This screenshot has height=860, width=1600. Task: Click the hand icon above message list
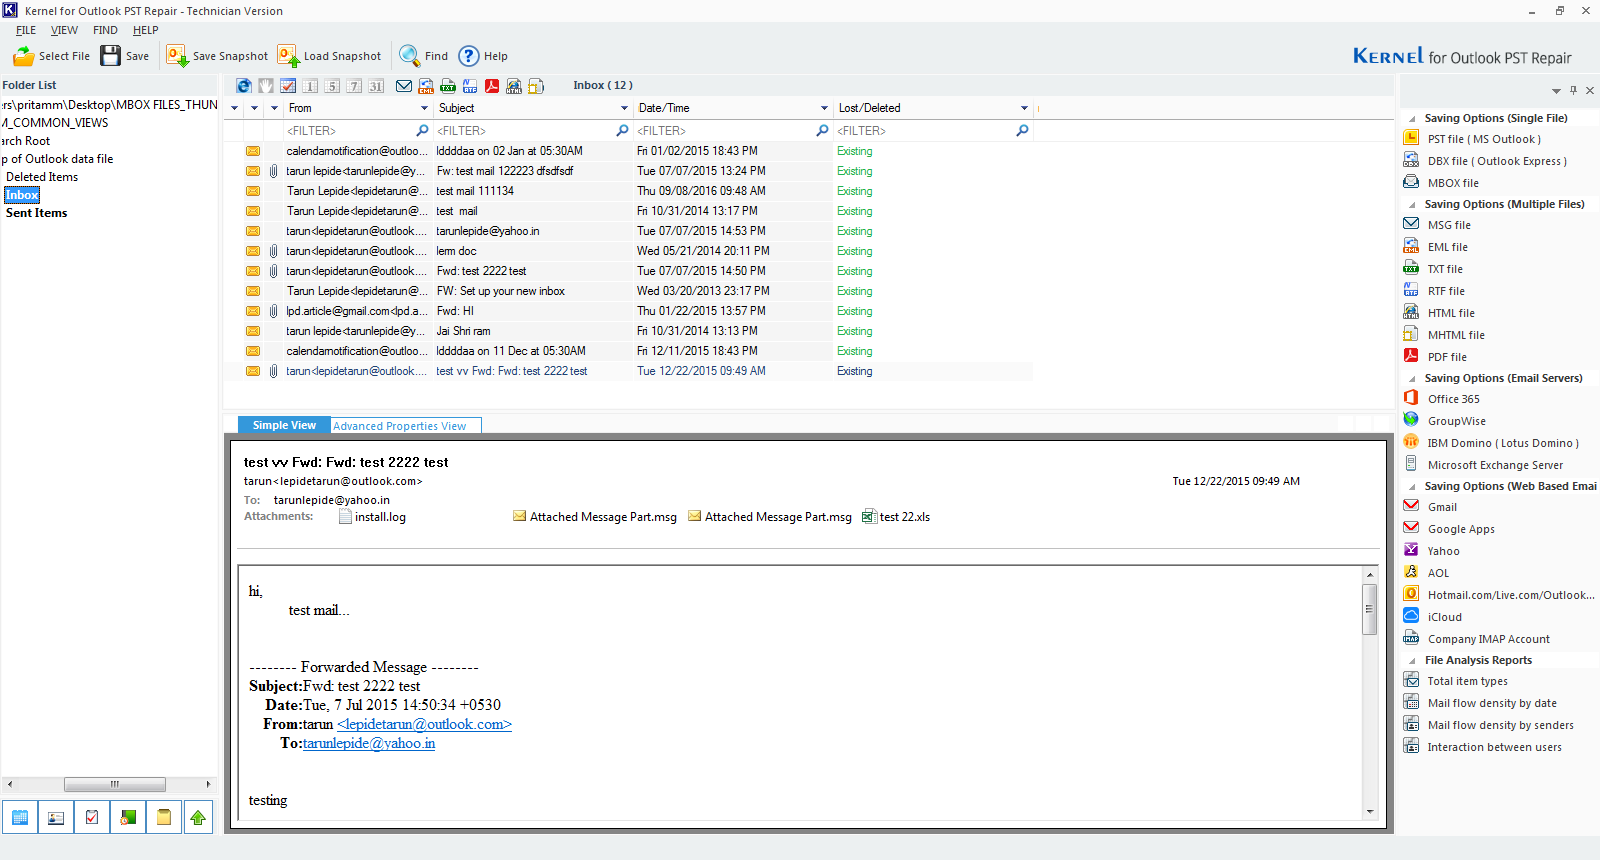point(266,86)
